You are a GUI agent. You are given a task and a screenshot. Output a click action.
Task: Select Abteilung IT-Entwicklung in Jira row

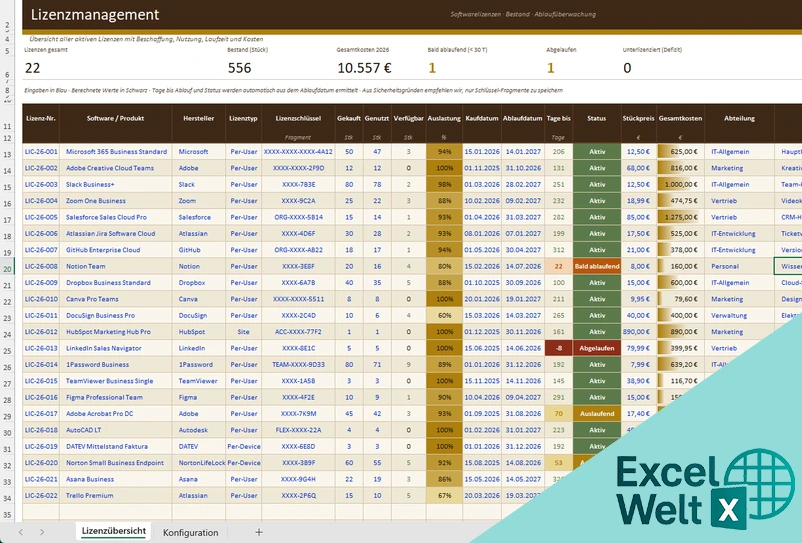pyautogui.click(x=740, y=234)
